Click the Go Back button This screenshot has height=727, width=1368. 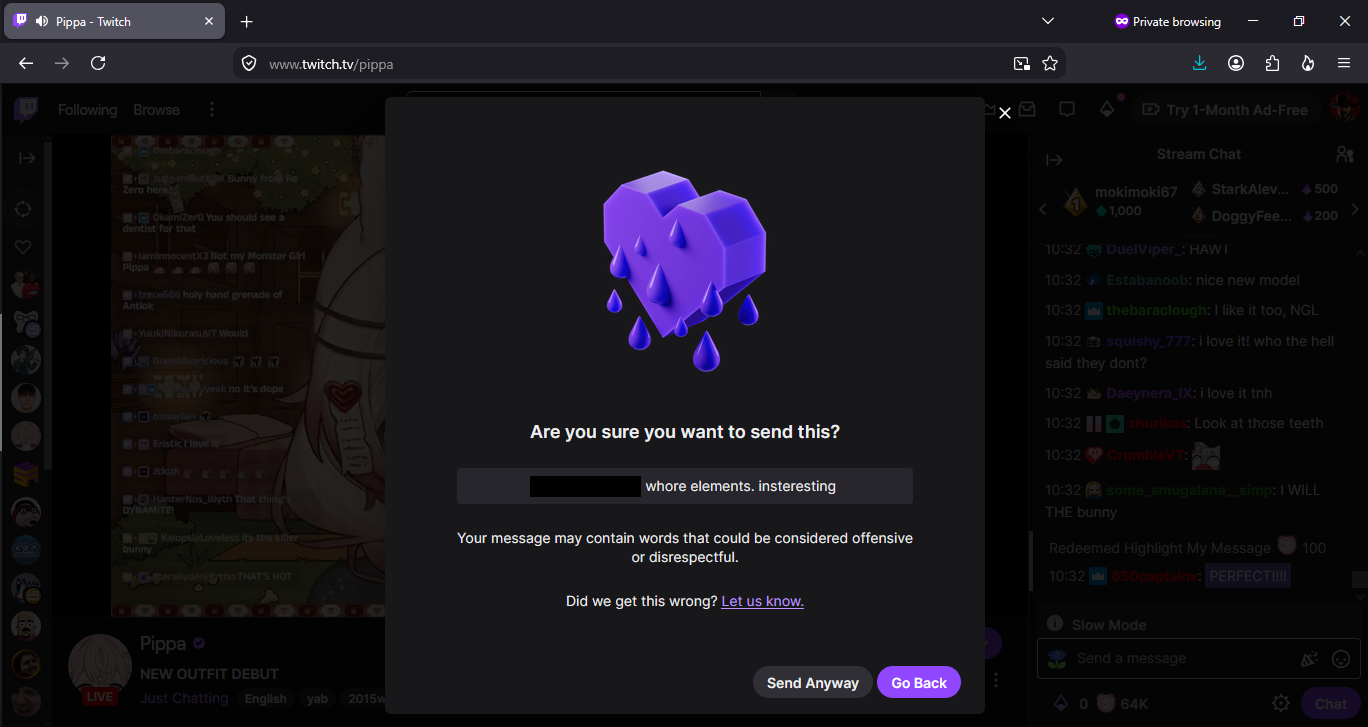tap(919, 683)
